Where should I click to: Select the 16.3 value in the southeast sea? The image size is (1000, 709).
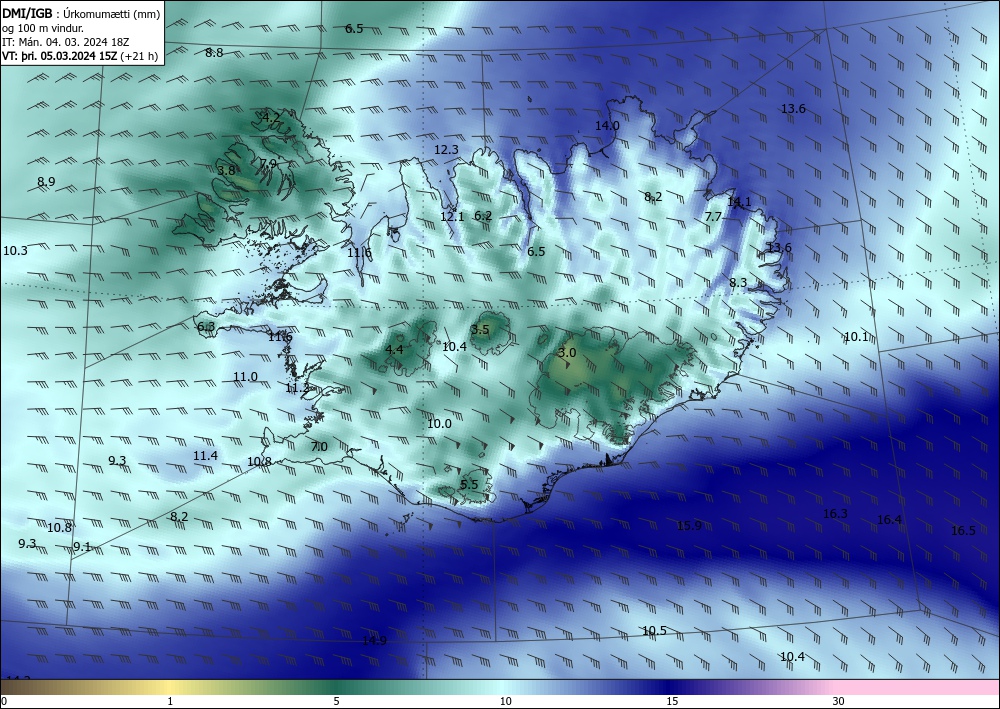[x=835, y=514]
